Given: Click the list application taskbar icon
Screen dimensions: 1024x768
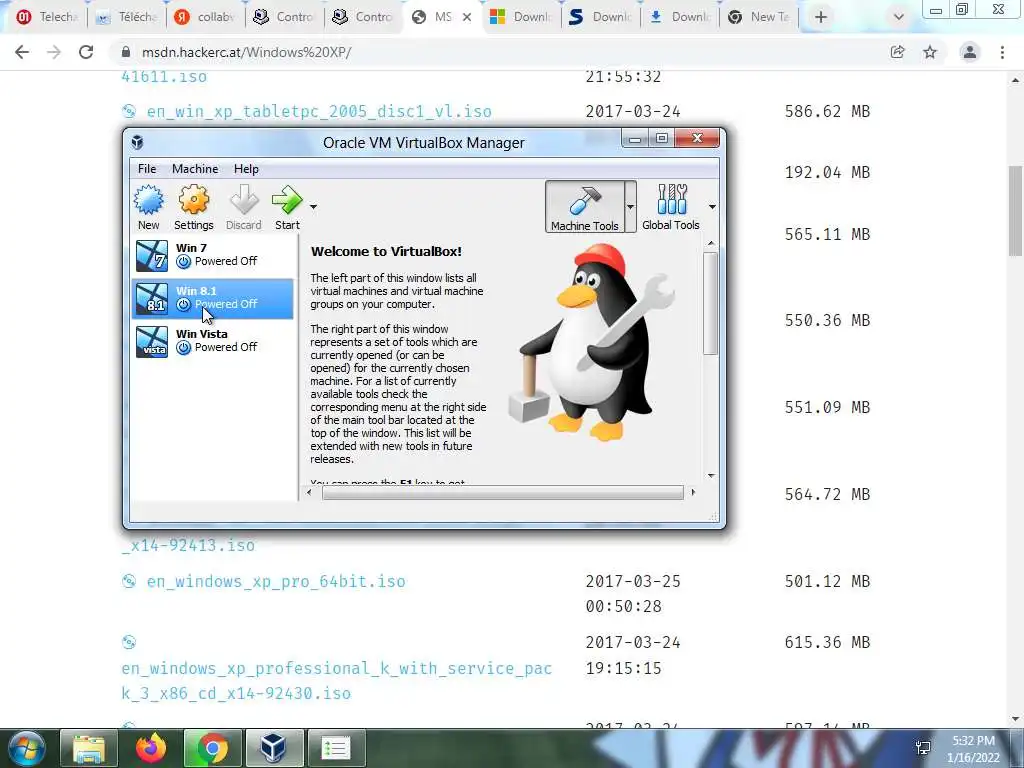Looking at the screenshot, I should 336,748.
